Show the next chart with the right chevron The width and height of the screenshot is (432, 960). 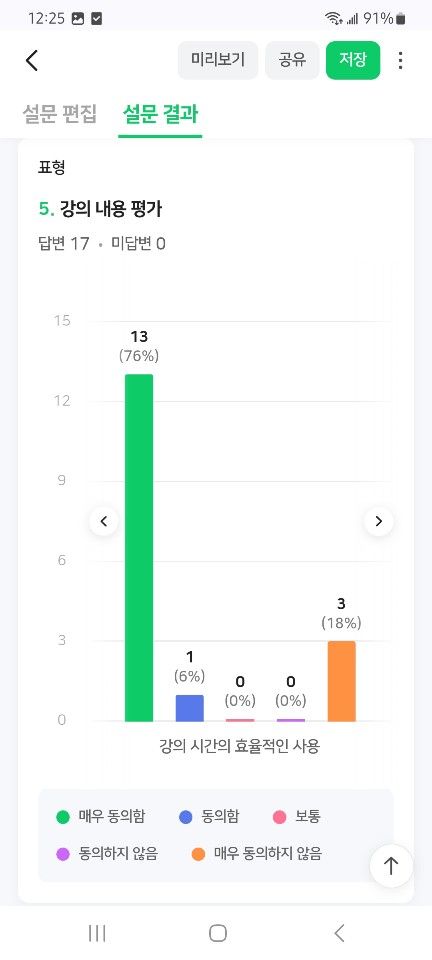pos(379,522)
